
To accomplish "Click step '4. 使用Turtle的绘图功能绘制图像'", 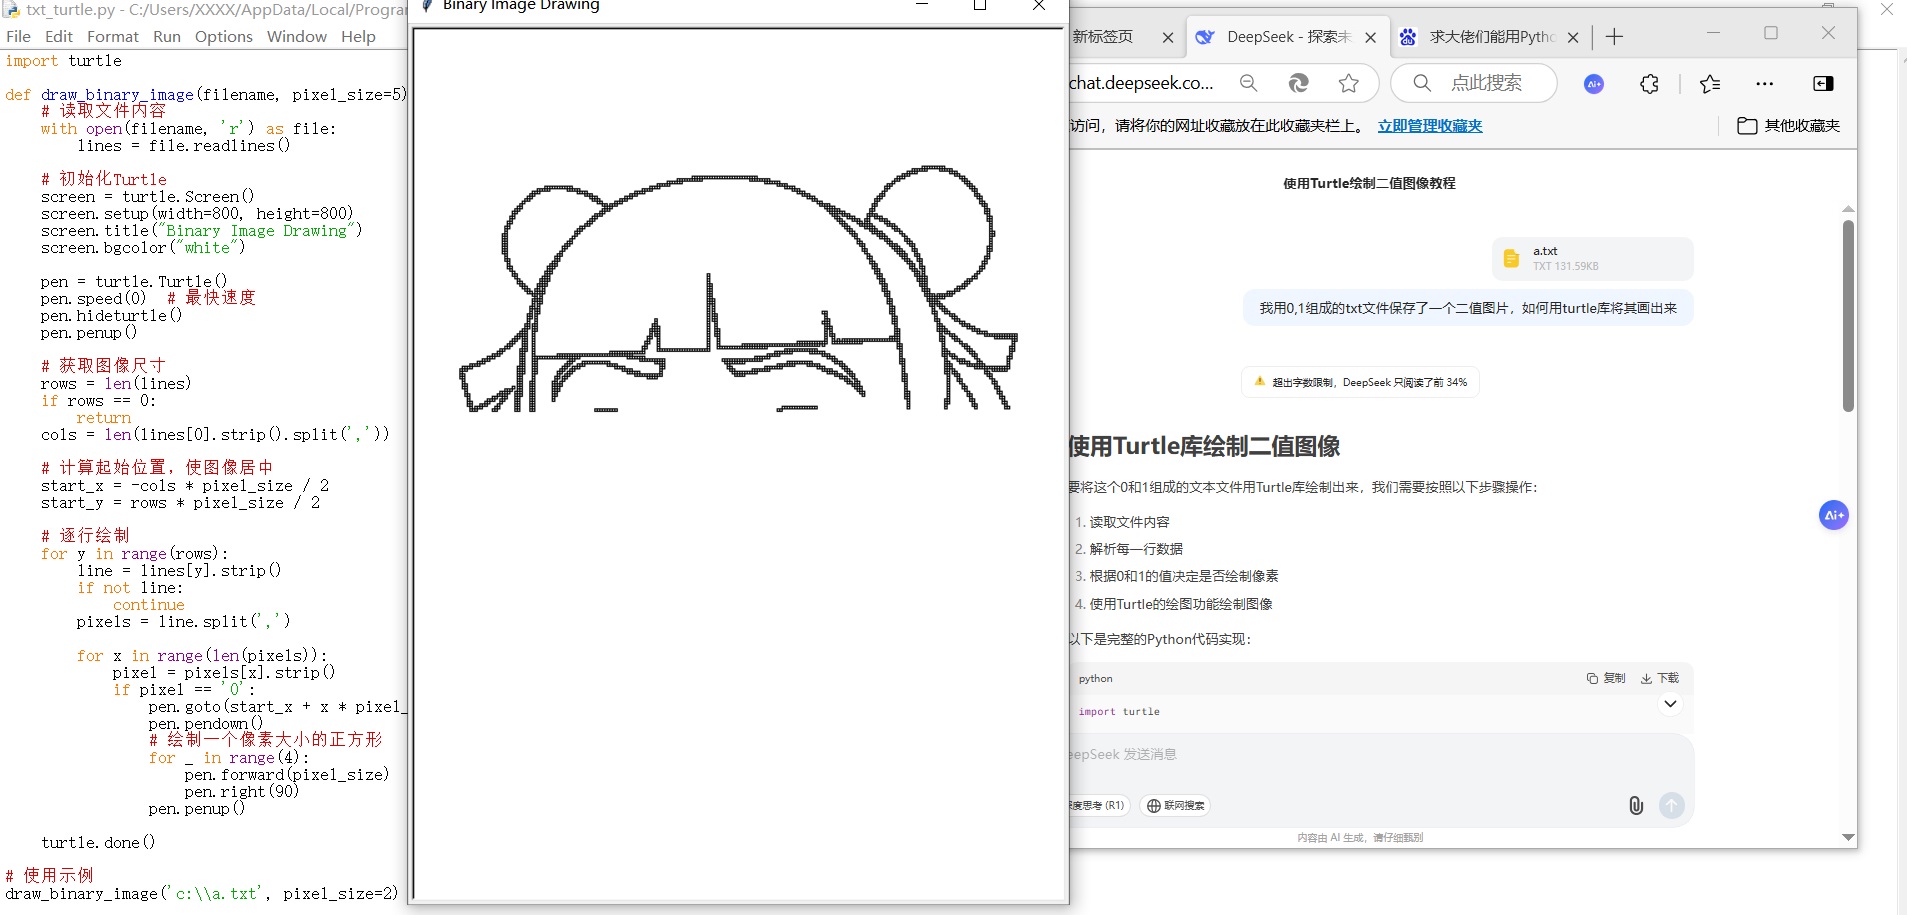I will tap(1174, 604).
